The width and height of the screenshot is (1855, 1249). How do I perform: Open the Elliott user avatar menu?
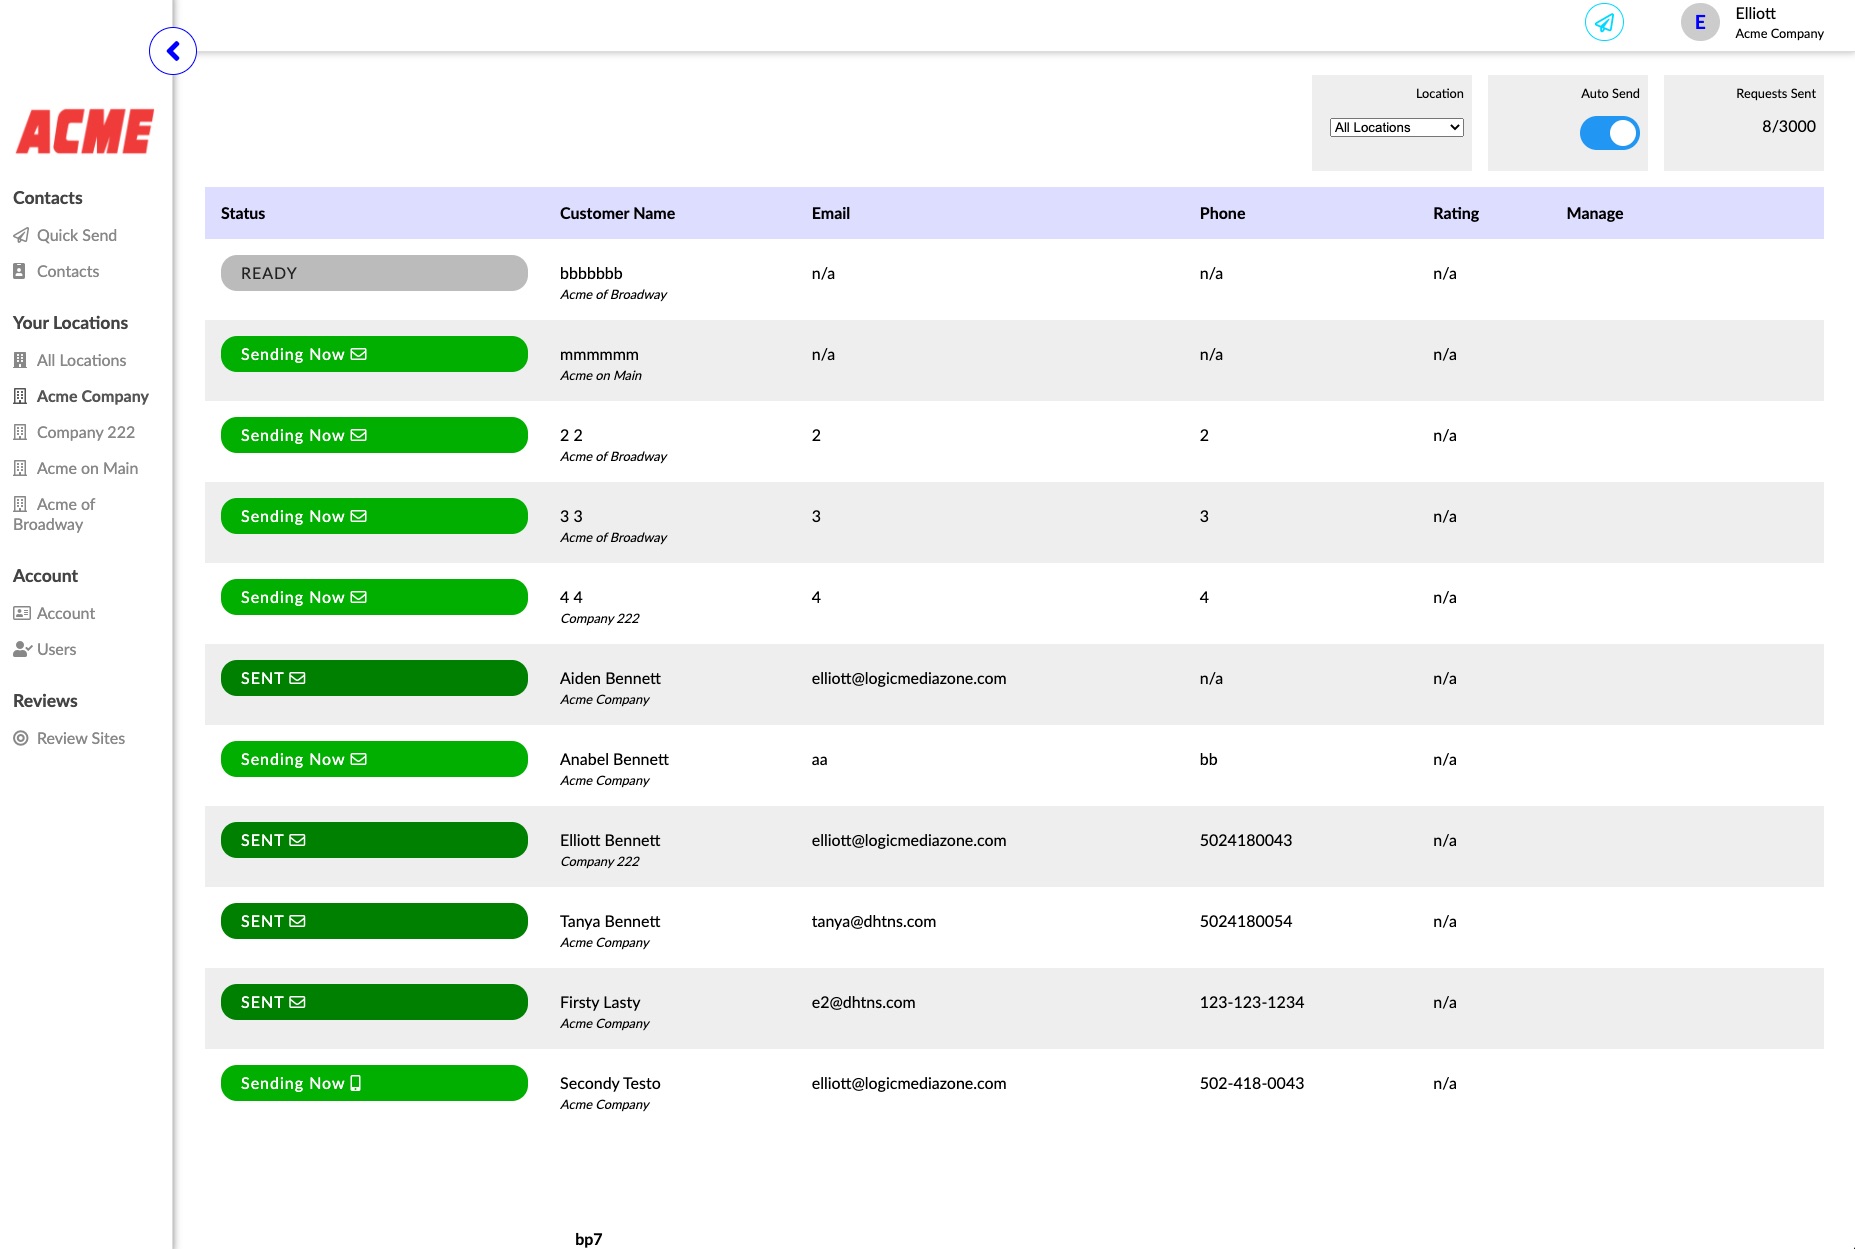point(1700,22)
